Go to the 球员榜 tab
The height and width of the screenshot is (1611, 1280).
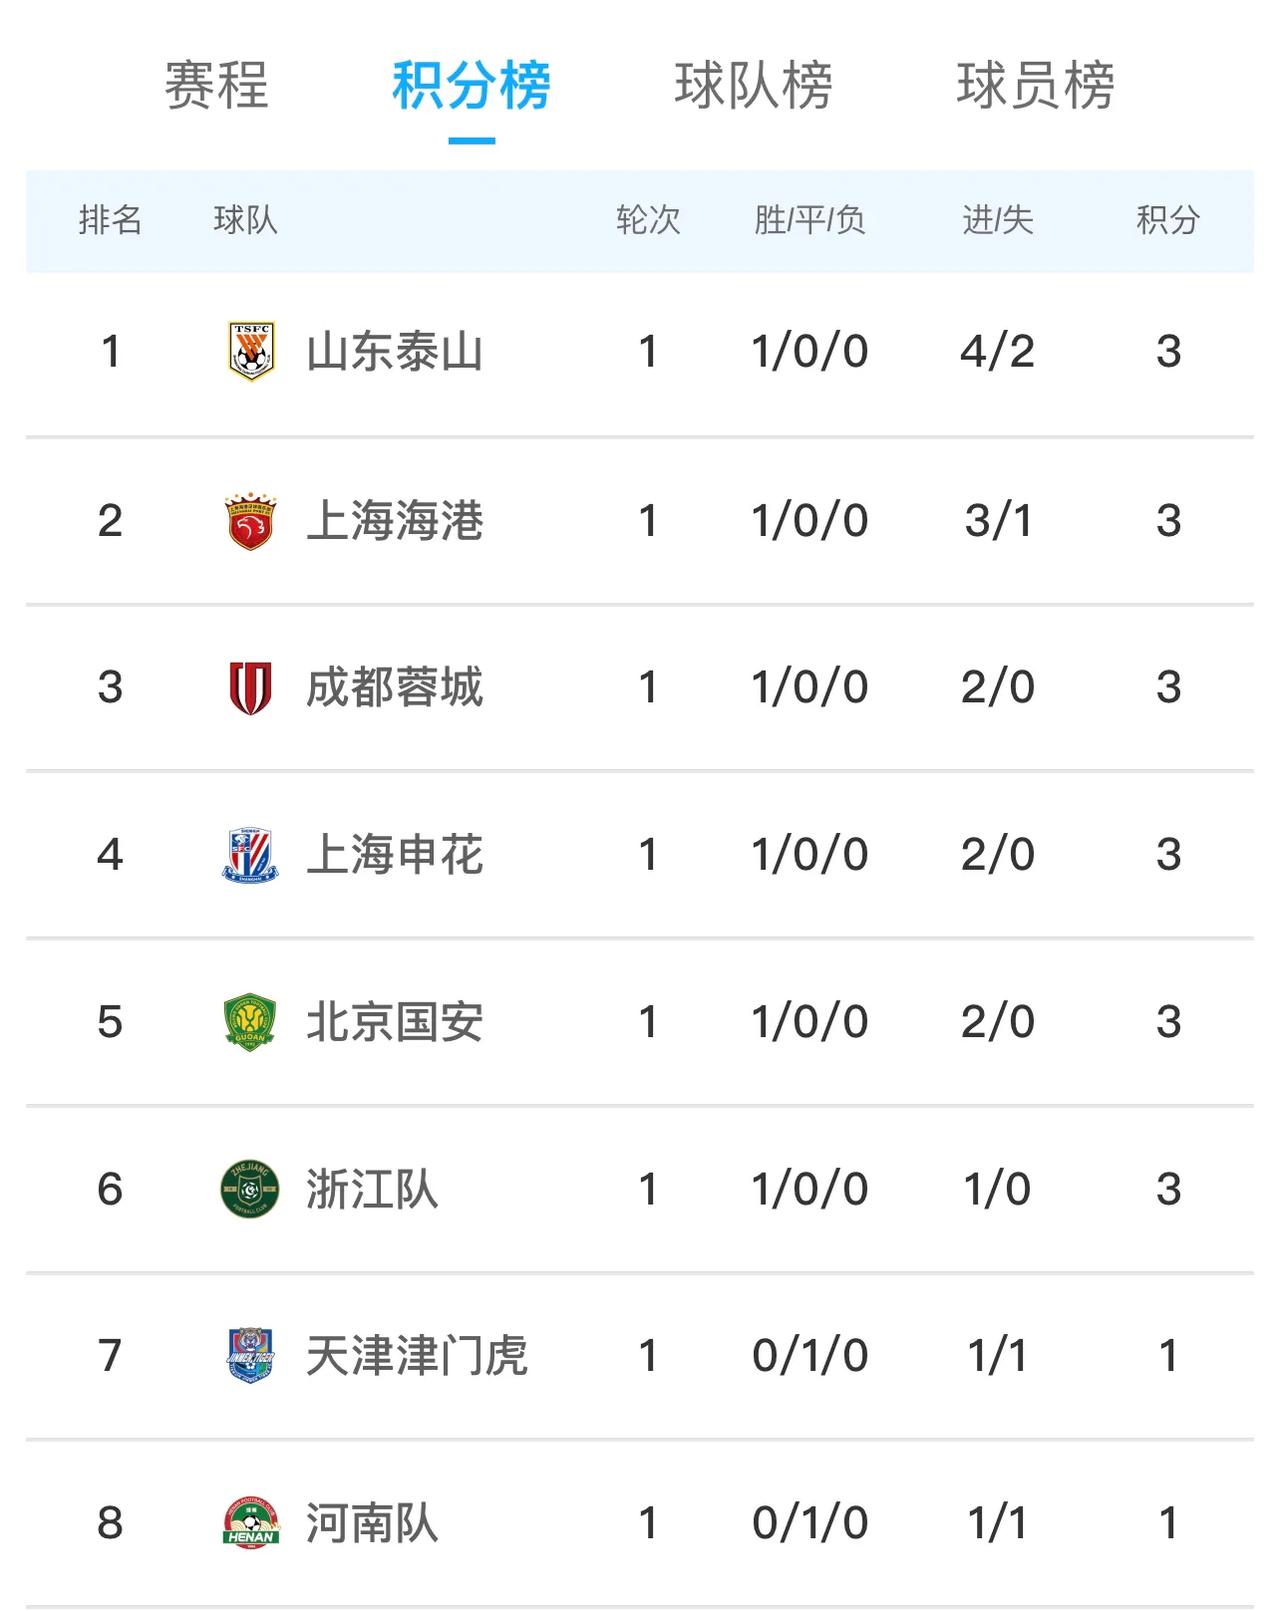click(1036, 85)
